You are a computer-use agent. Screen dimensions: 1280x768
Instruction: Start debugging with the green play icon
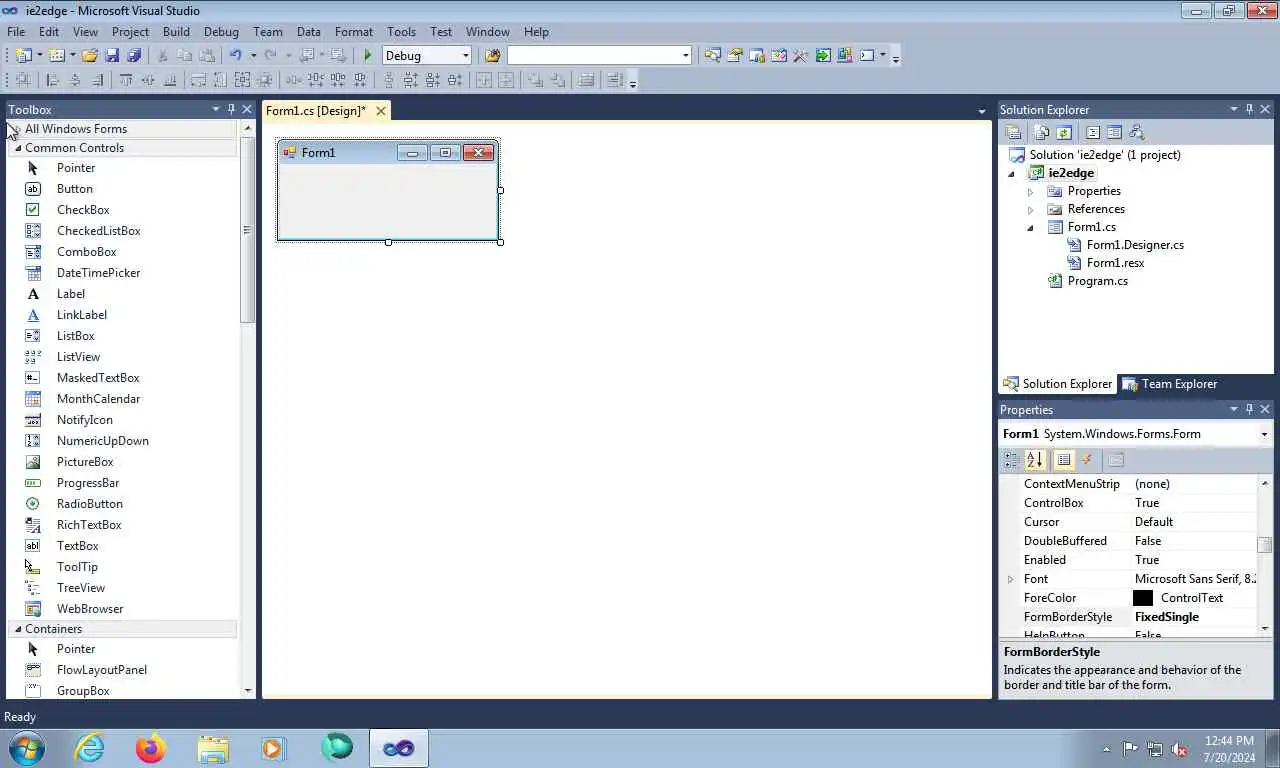pos(367,56)
